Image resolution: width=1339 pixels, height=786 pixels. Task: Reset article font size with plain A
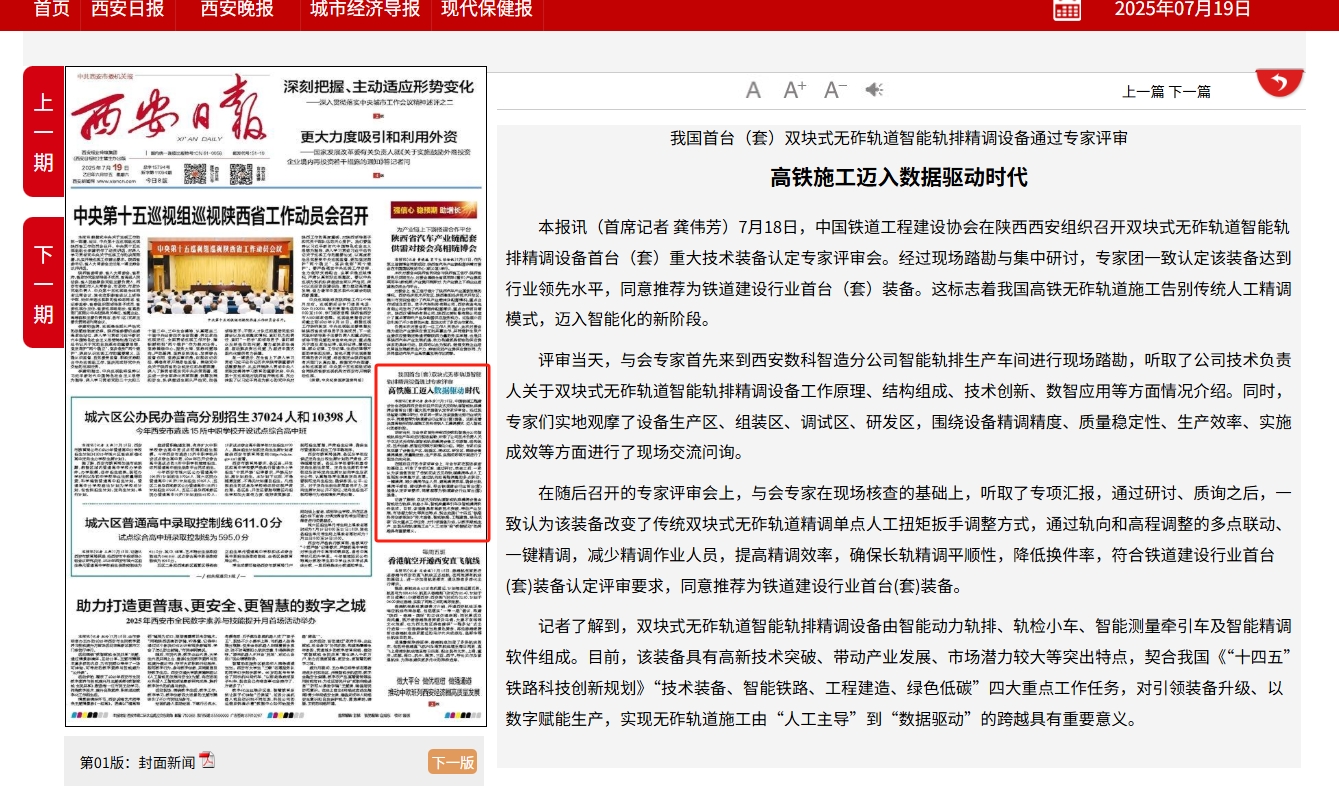coord(754,91)
